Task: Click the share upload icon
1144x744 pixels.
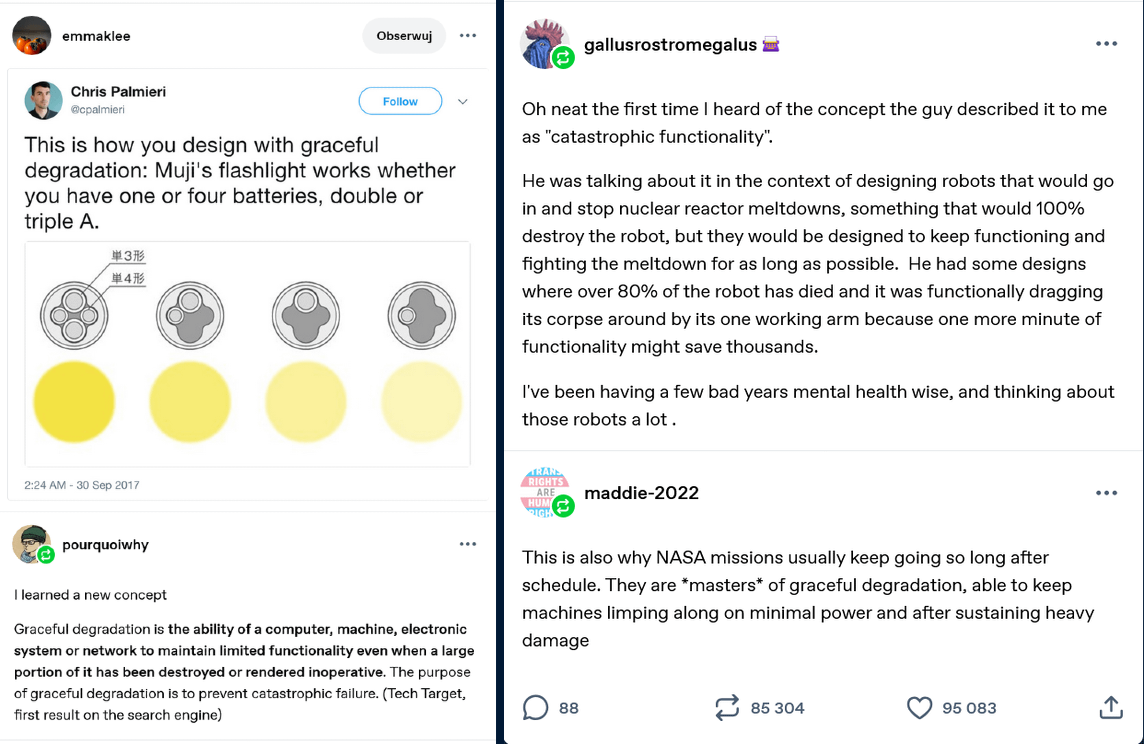Action: pos(1110,708)
